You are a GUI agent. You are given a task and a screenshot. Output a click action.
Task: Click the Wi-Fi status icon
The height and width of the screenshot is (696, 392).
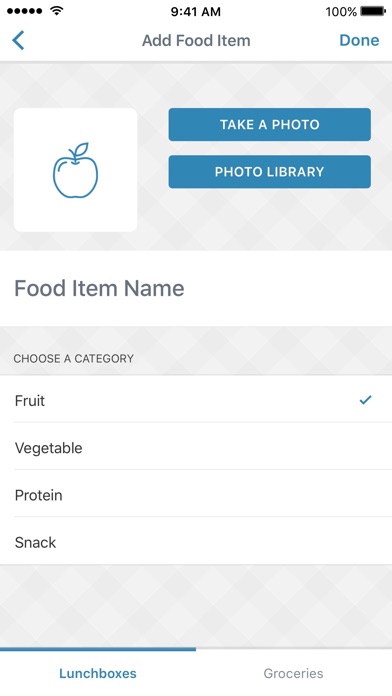click(56, 11)
